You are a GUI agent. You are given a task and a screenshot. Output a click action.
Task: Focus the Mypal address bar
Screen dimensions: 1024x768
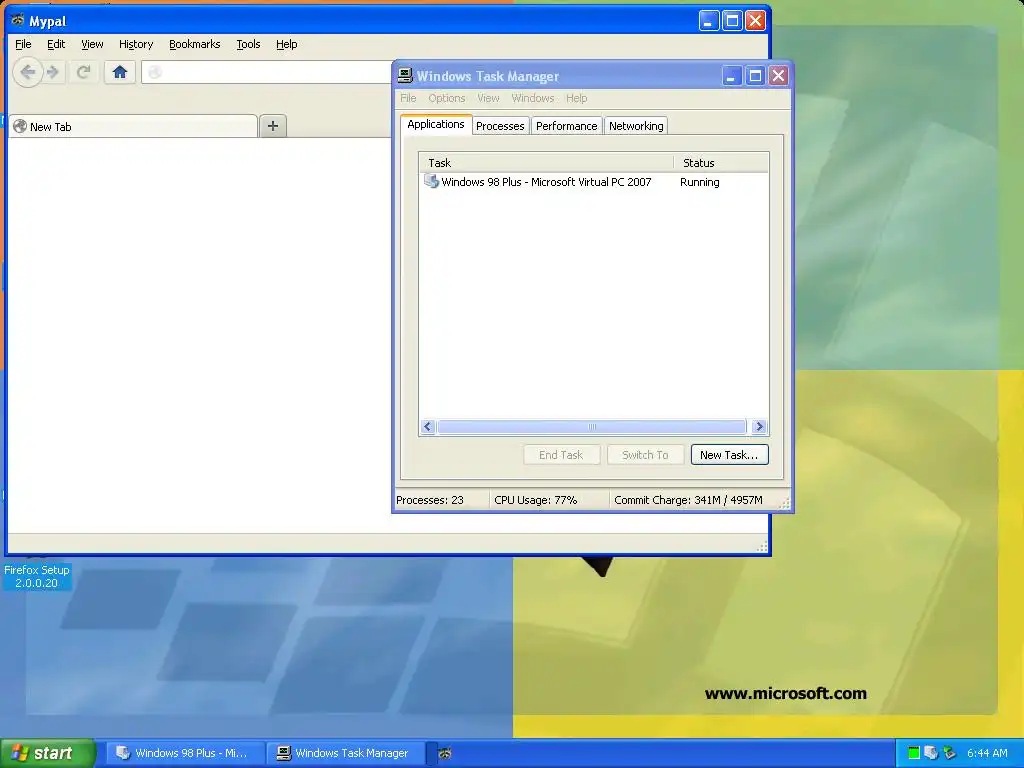tap(266, 72)
